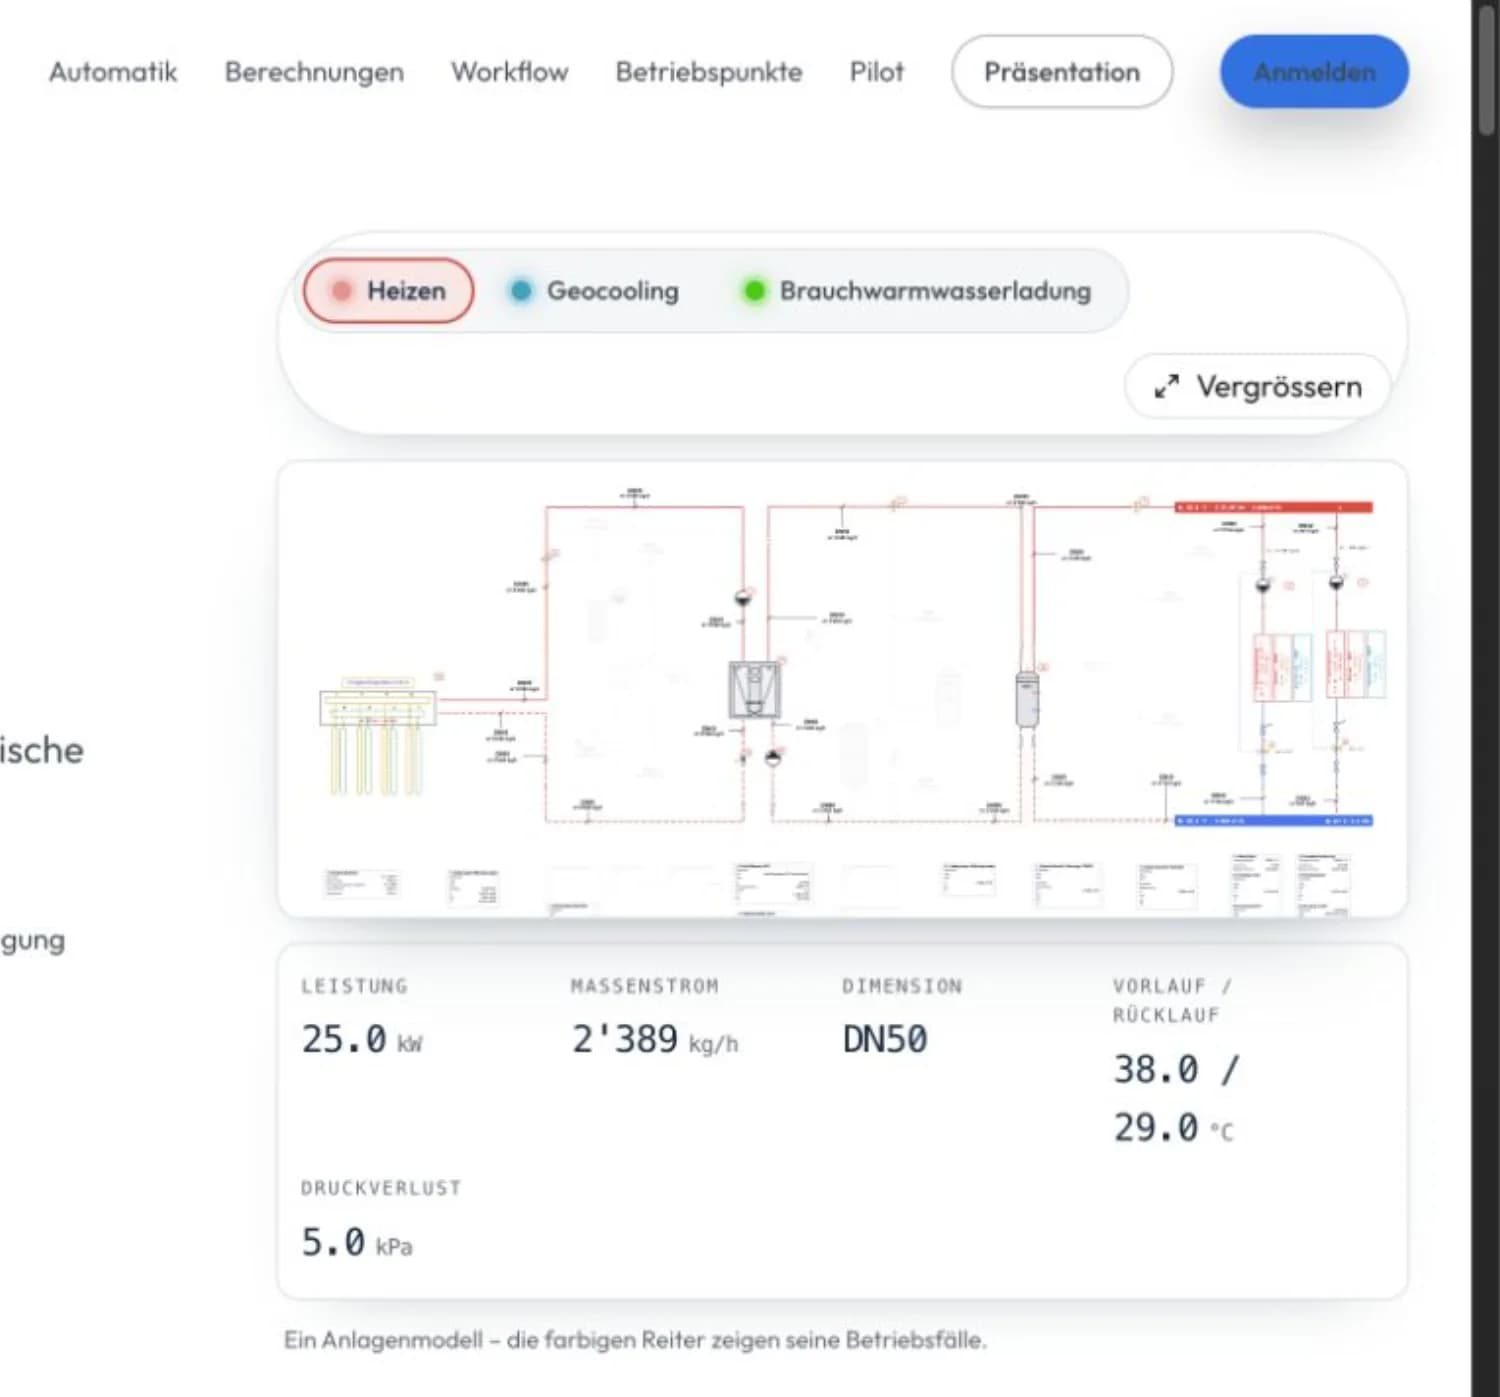Click the Vorlauf temperature 38.0

tap(1156, 1070)
